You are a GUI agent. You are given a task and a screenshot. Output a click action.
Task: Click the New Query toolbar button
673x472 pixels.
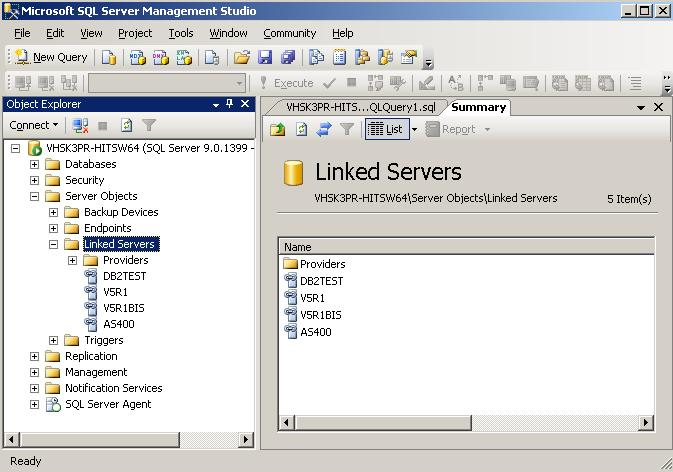click(51, 57)
